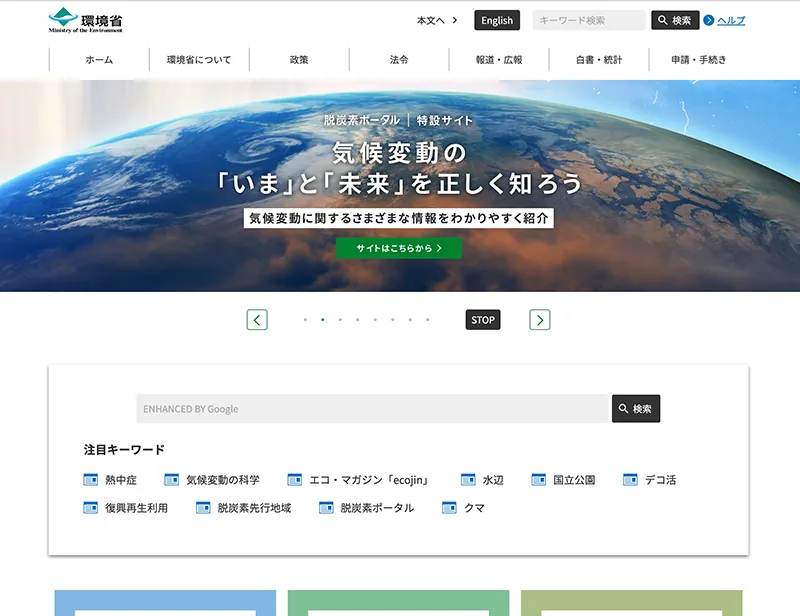Select the fifth carousel dot

tap(375, 319)
